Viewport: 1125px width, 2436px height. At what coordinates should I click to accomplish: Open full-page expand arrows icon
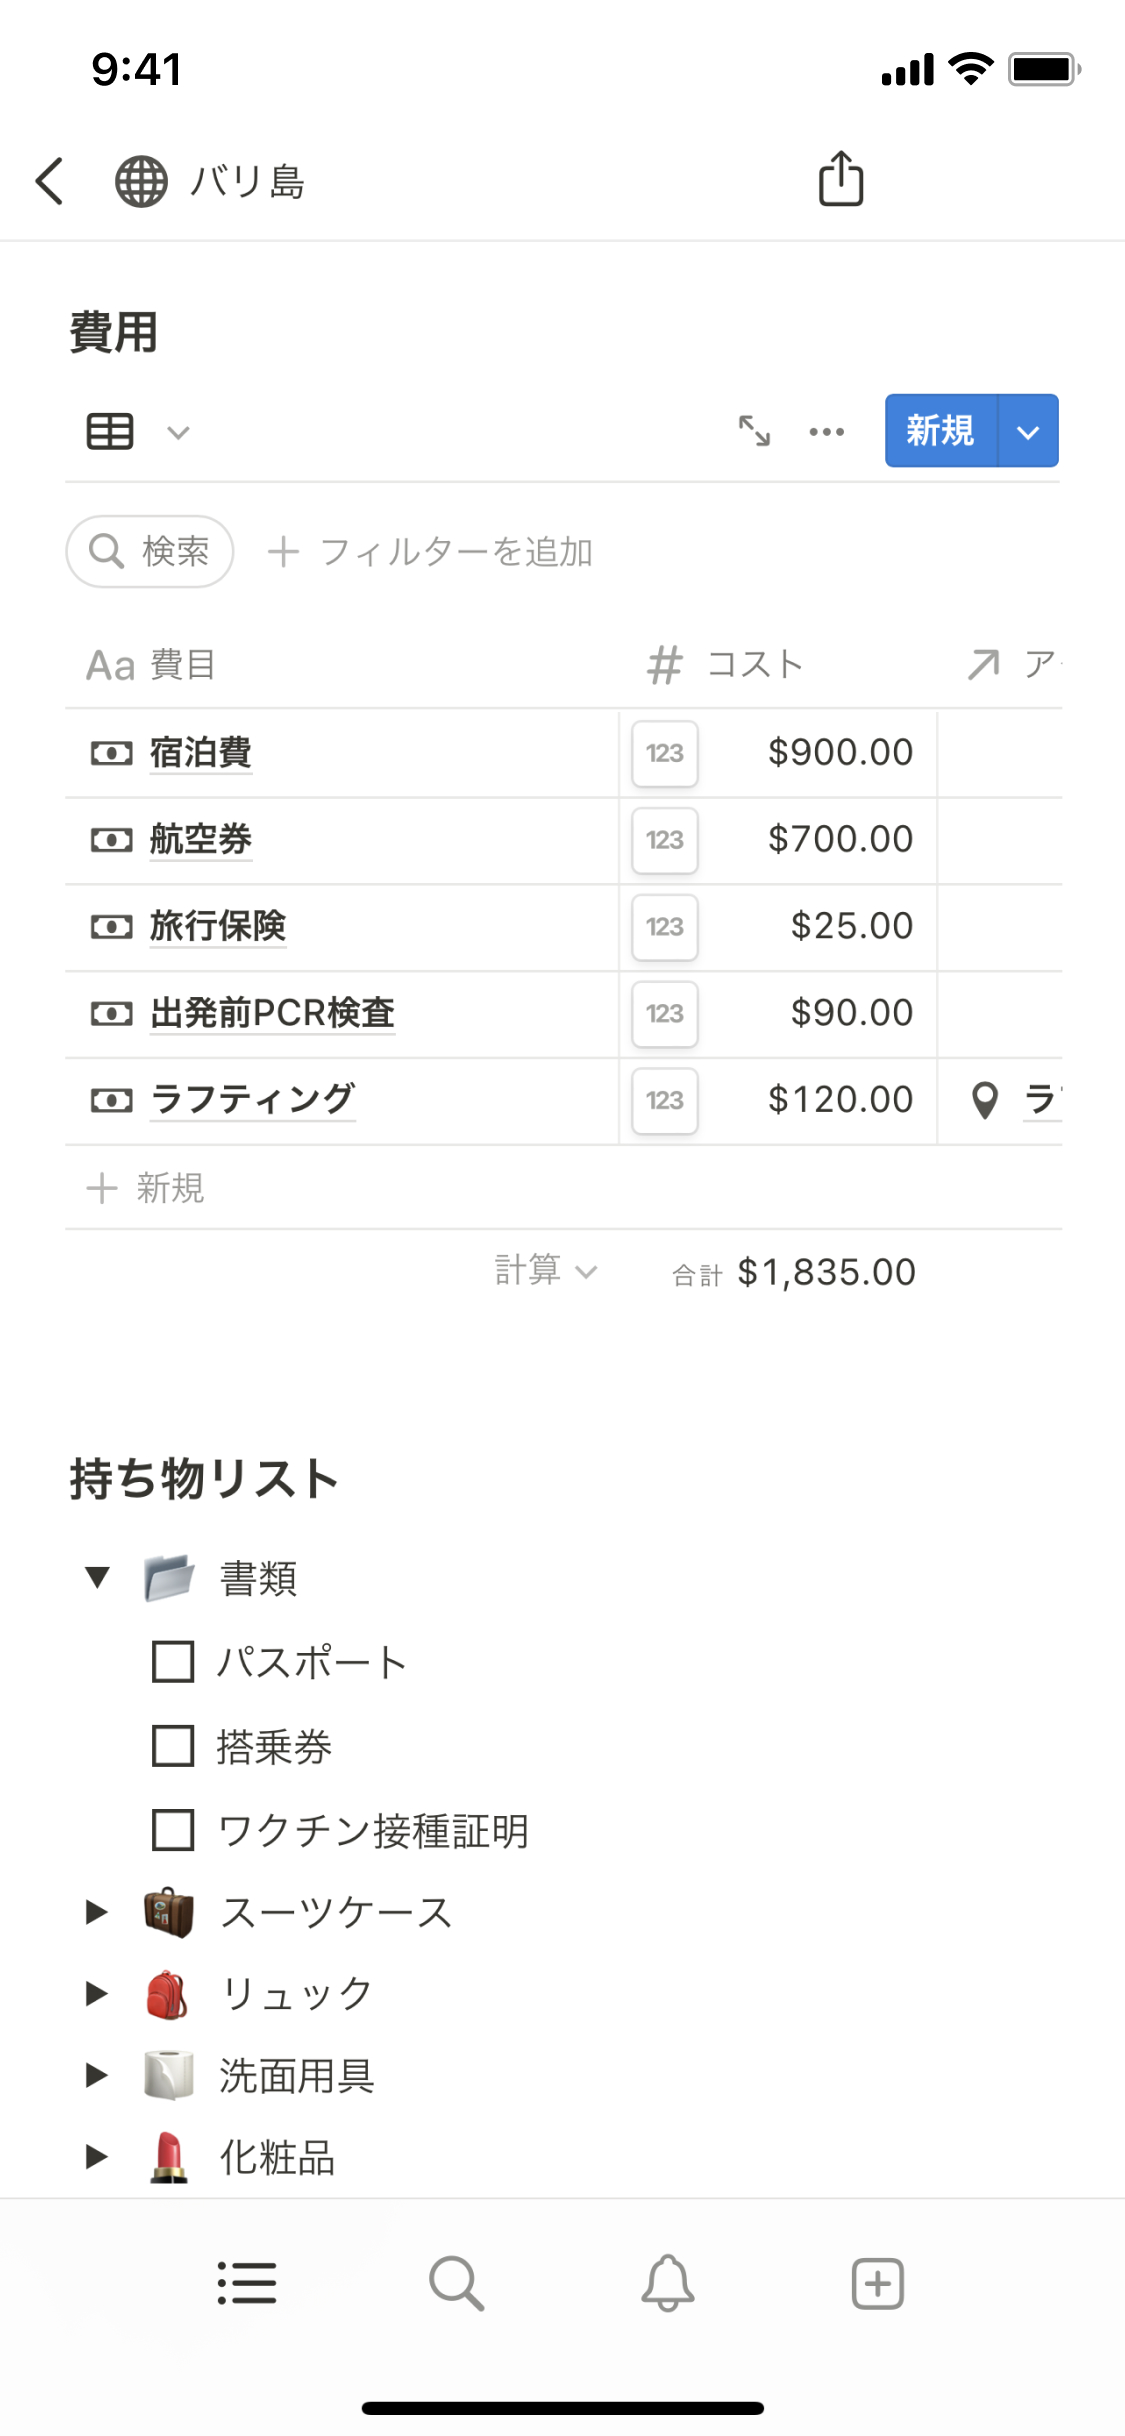(754, 431)
